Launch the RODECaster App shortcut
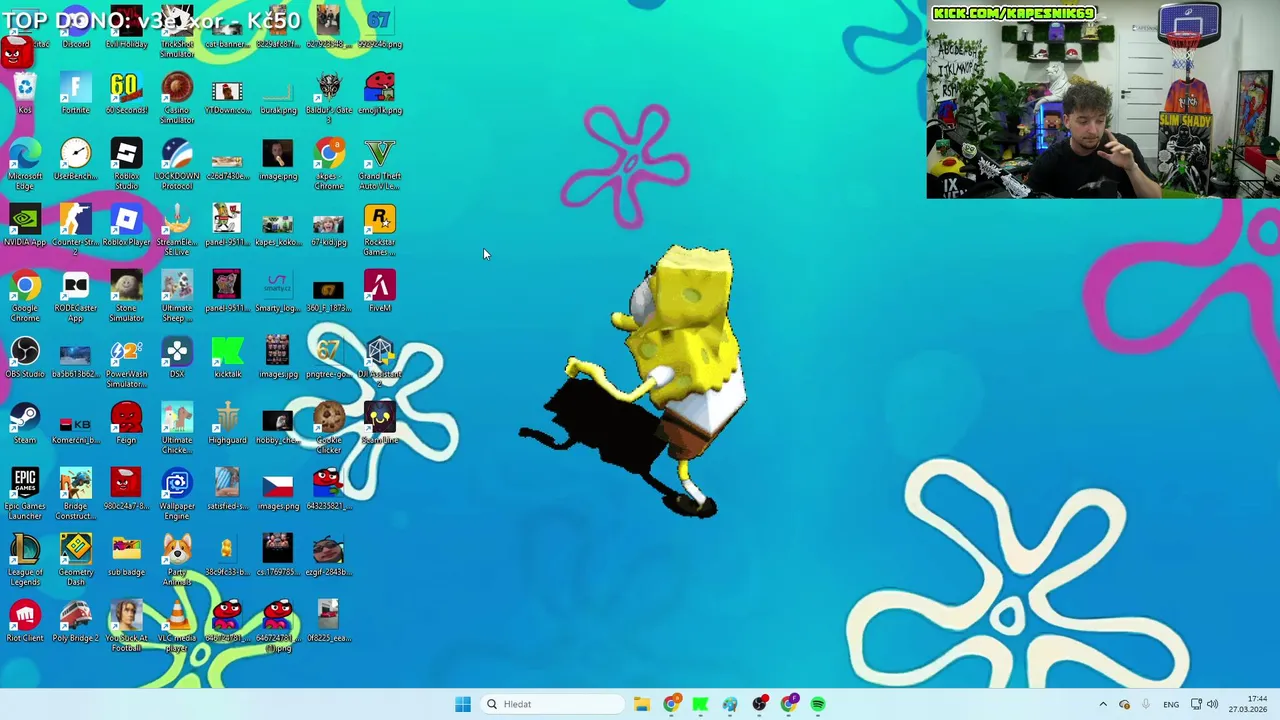Viewport: 1280px width, 720px height. coord(76,297)
